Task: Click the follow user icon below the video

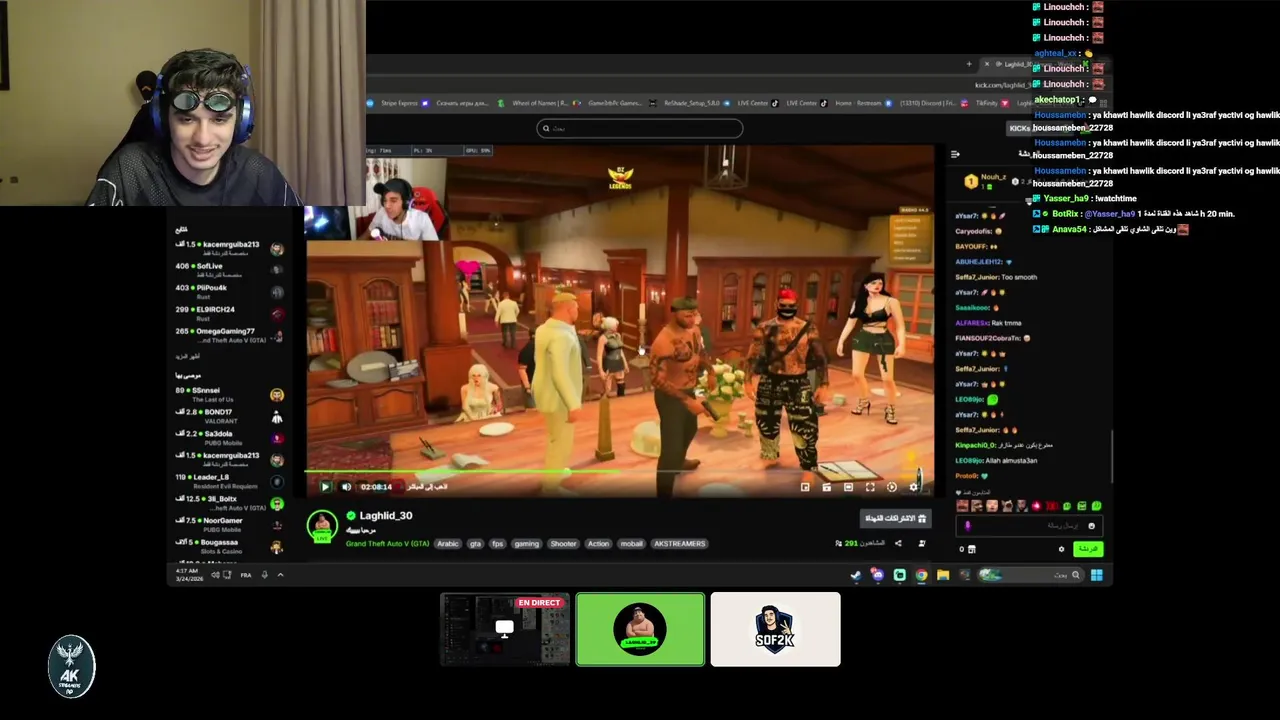Action: click(921, 544)
